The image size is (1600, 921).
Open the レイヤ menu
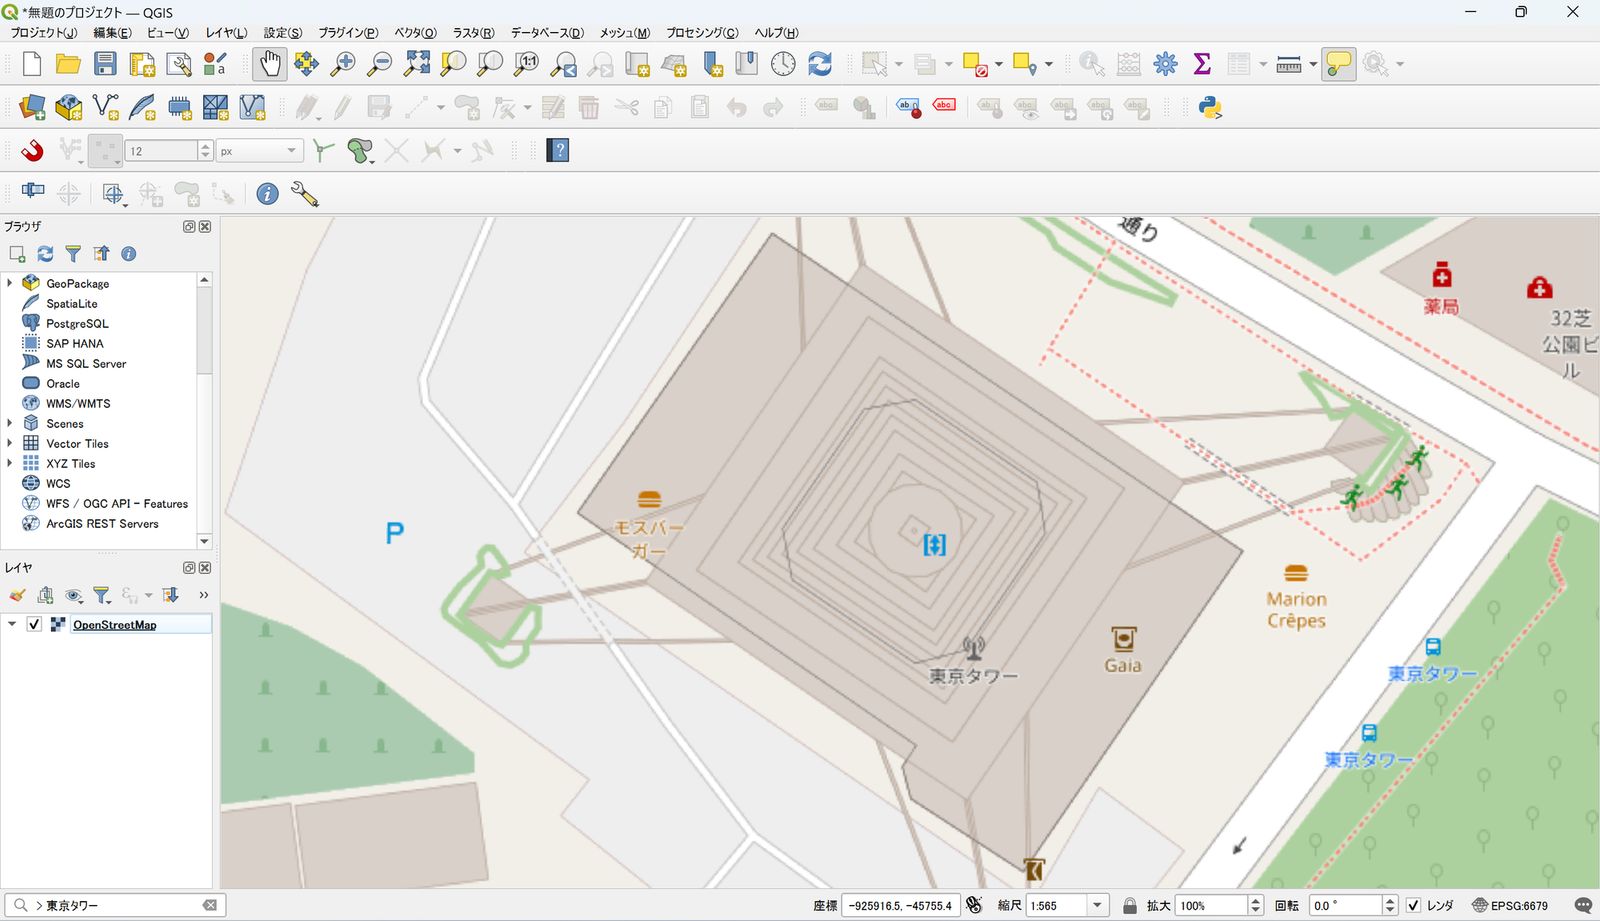[226, 32]
